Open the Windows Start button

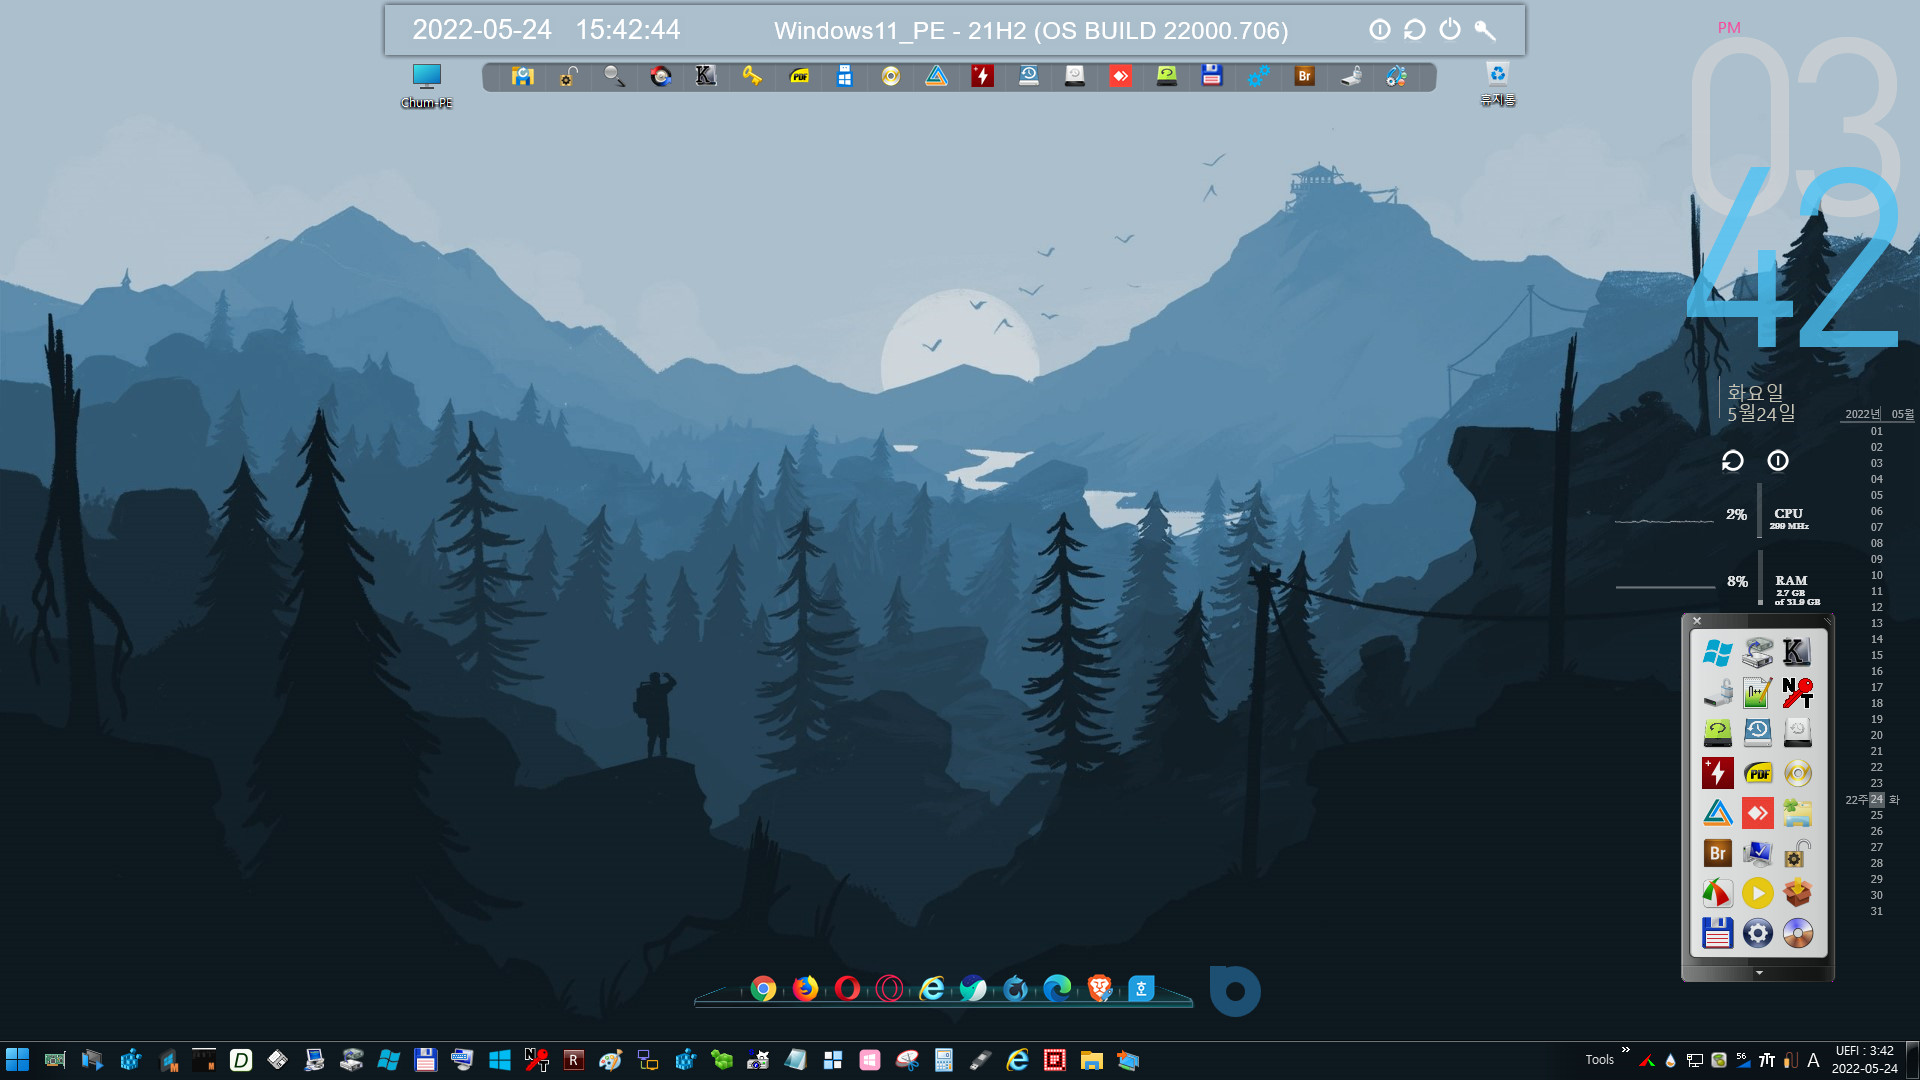tap(18, 1060)
